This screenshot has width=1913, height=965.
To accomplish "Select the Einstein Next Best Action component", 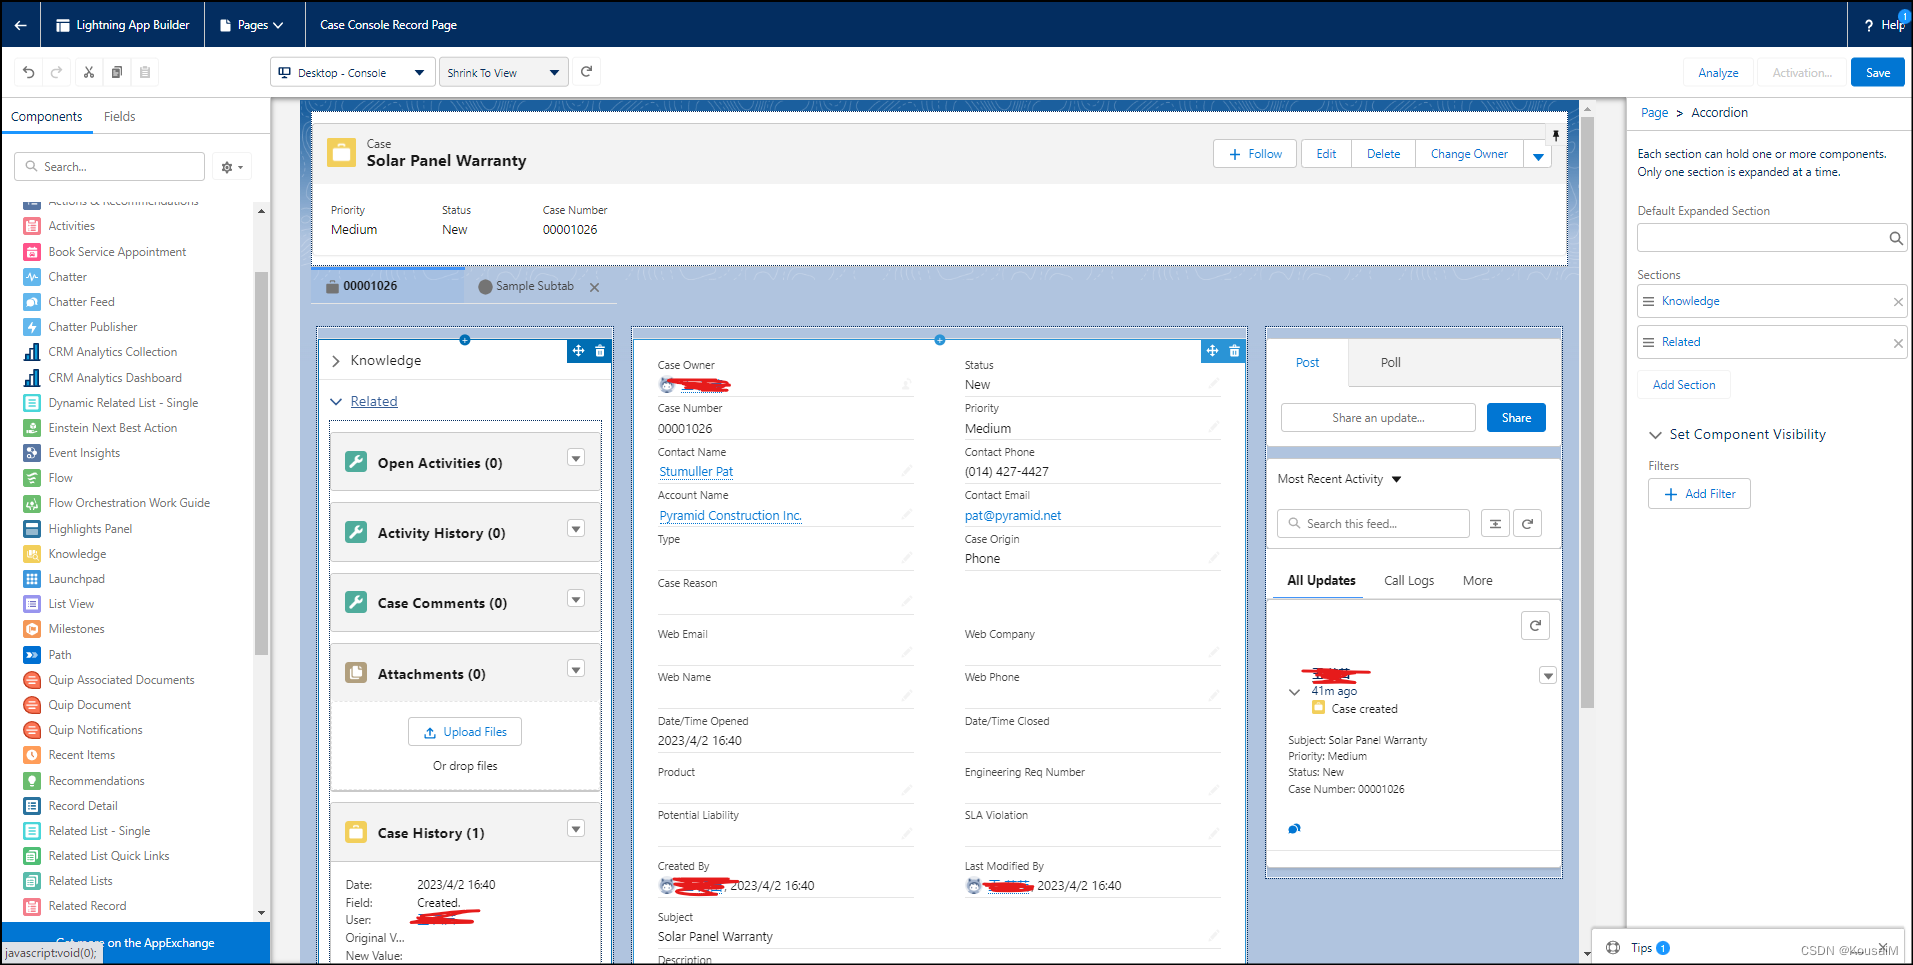I will tap(113, 428).
